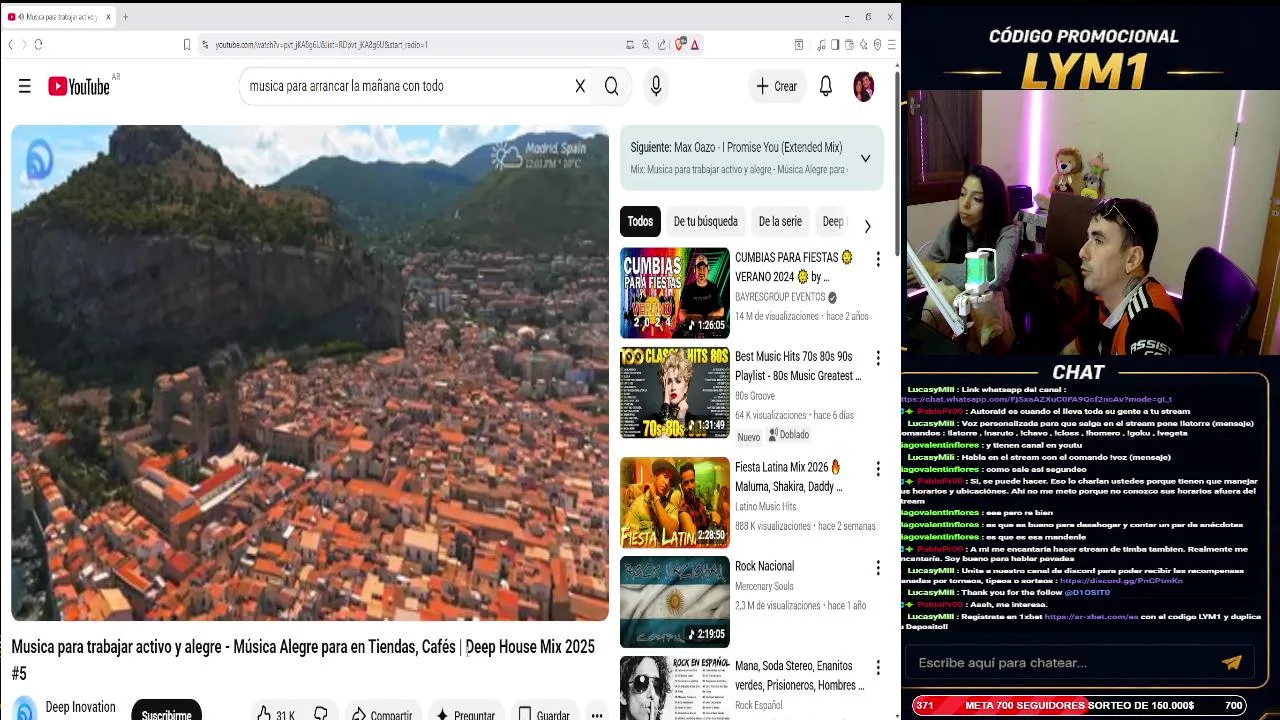Viewport: 1280px width, 720px height.
Task: Open the share page icon in the address bar
Action: coord(662,44)
